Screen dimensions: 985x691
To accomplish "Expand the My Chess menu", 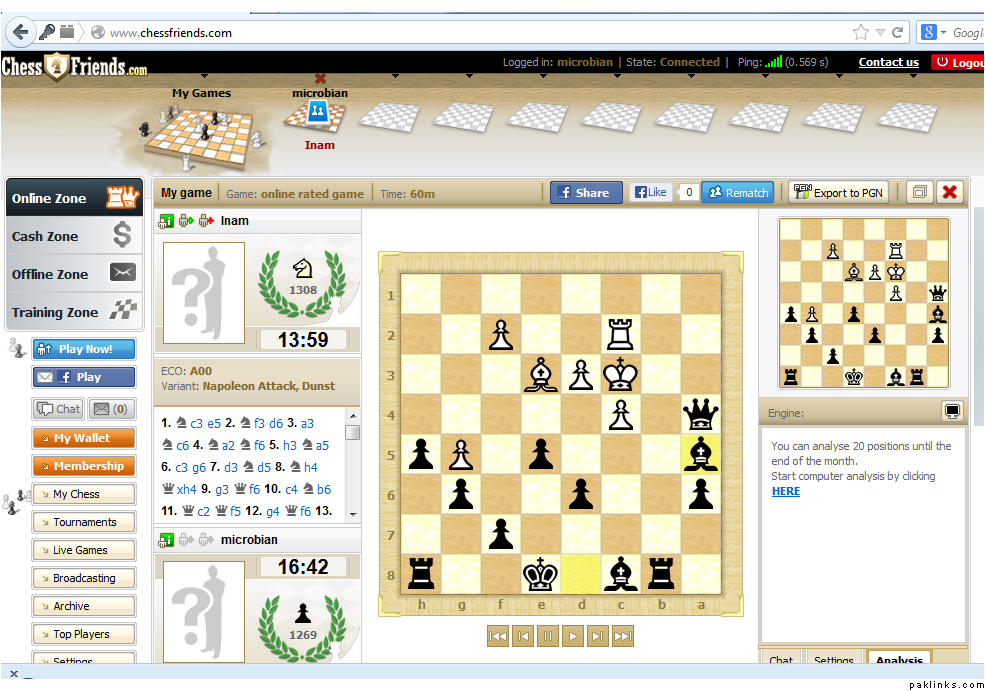I will [x=84, y=494].
